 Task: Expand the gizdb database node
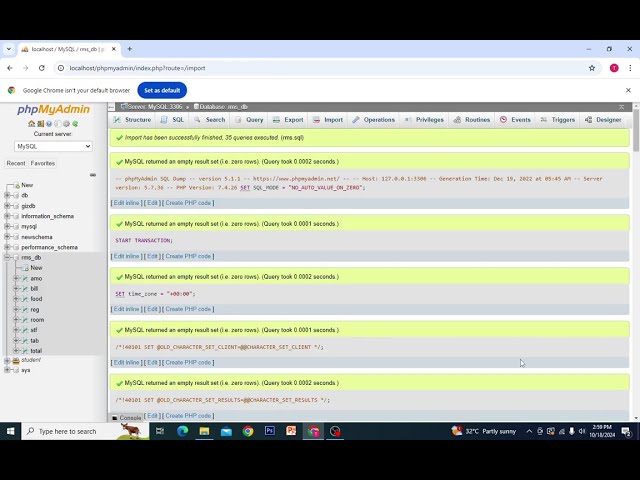[x=7, y=206]
